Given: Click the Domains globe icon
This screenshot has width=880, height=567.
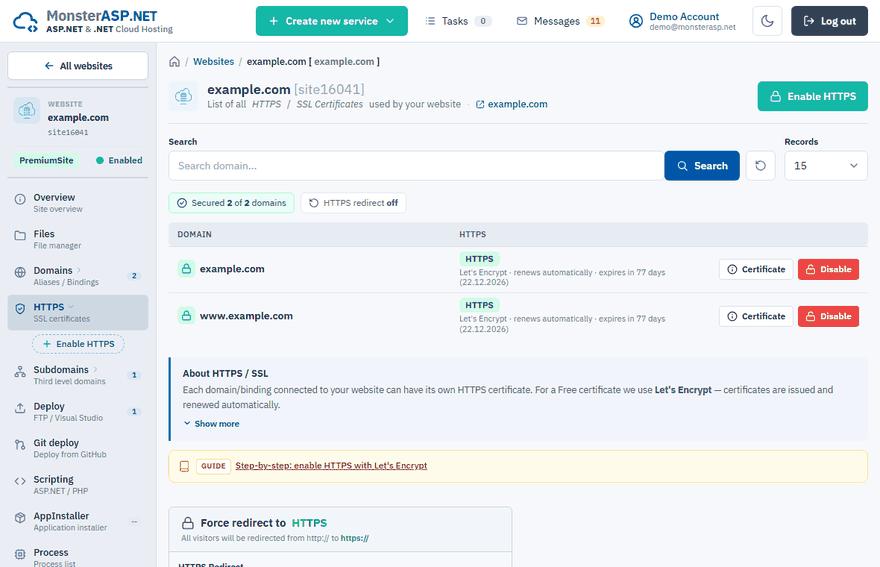Looking at the screenshot, I should pos(20,272).
